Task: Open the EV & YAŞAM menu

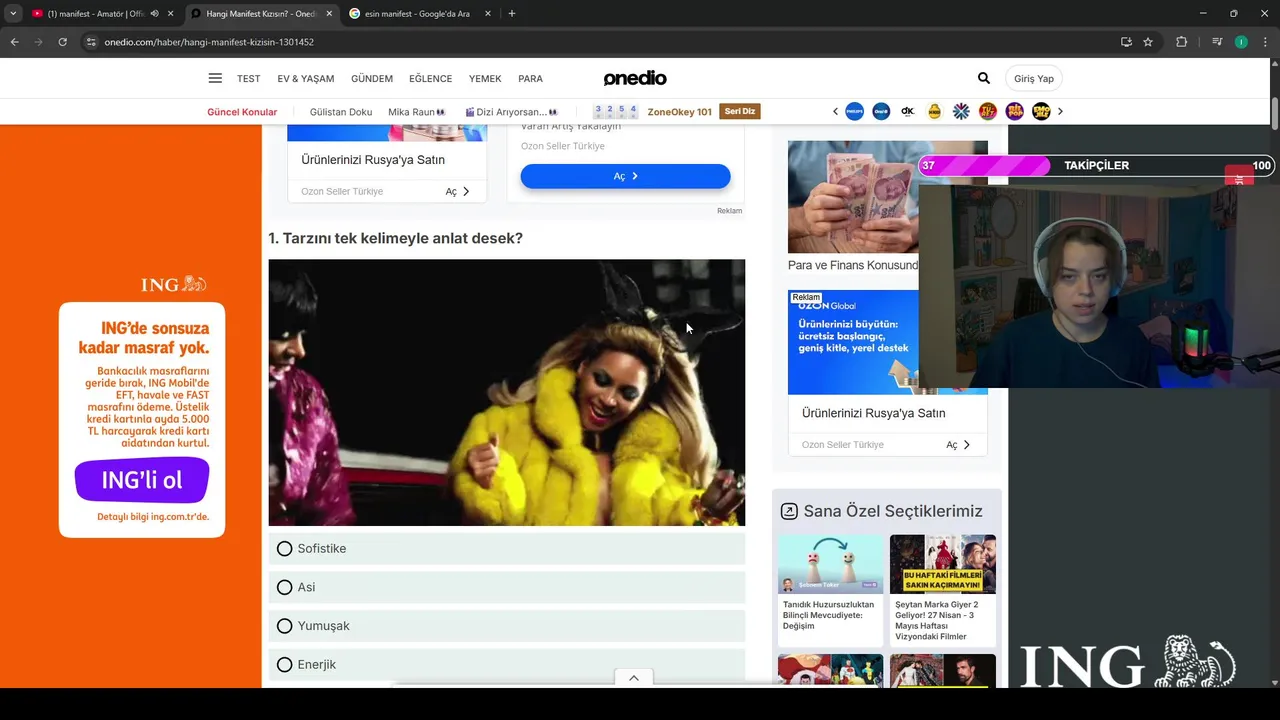Action: click(x=306, y=79)
